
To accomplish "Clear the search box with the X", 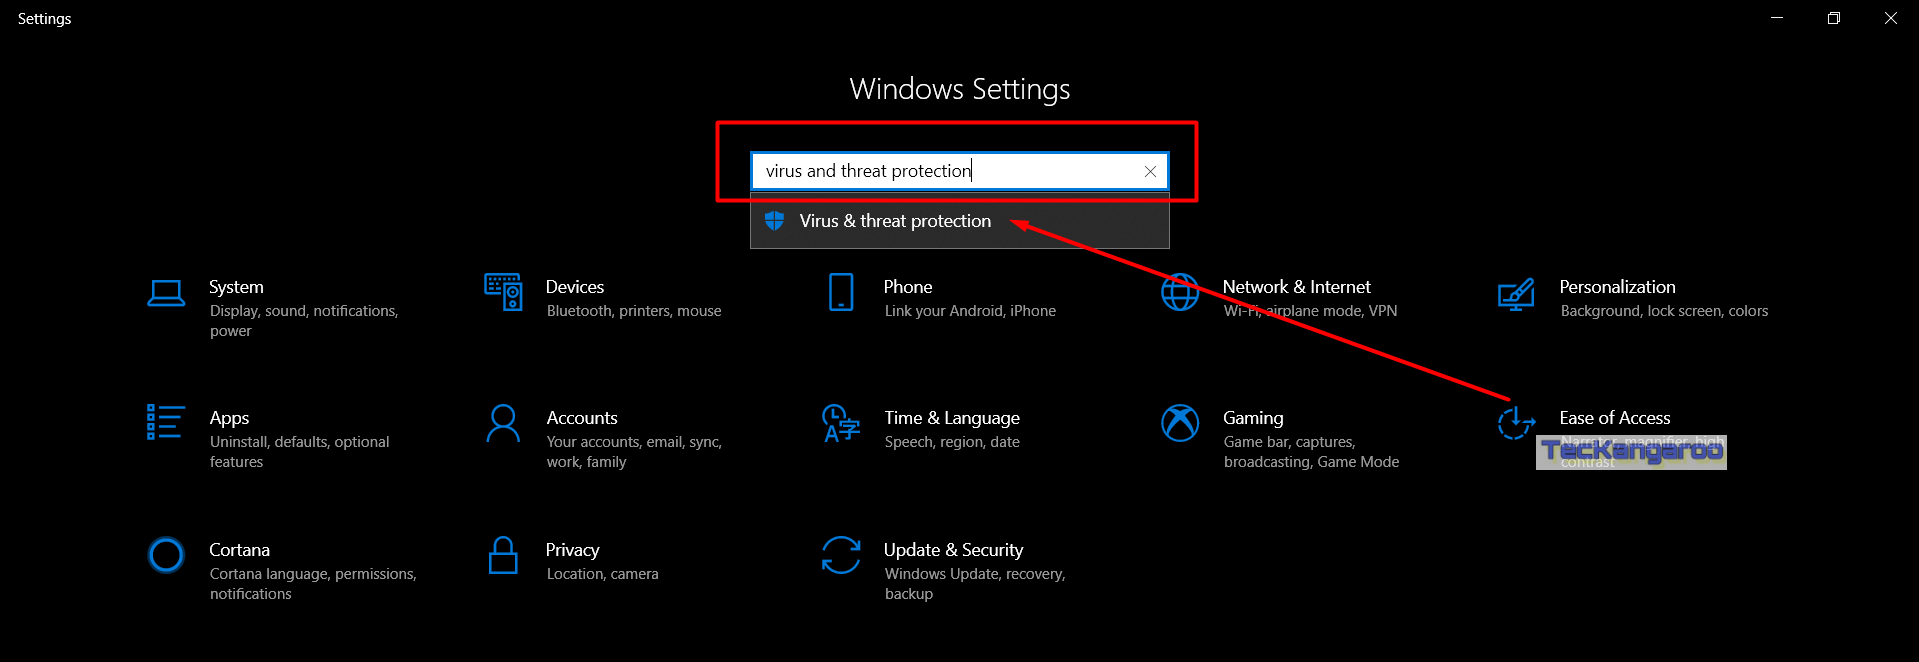I will tap(1150, 172).
